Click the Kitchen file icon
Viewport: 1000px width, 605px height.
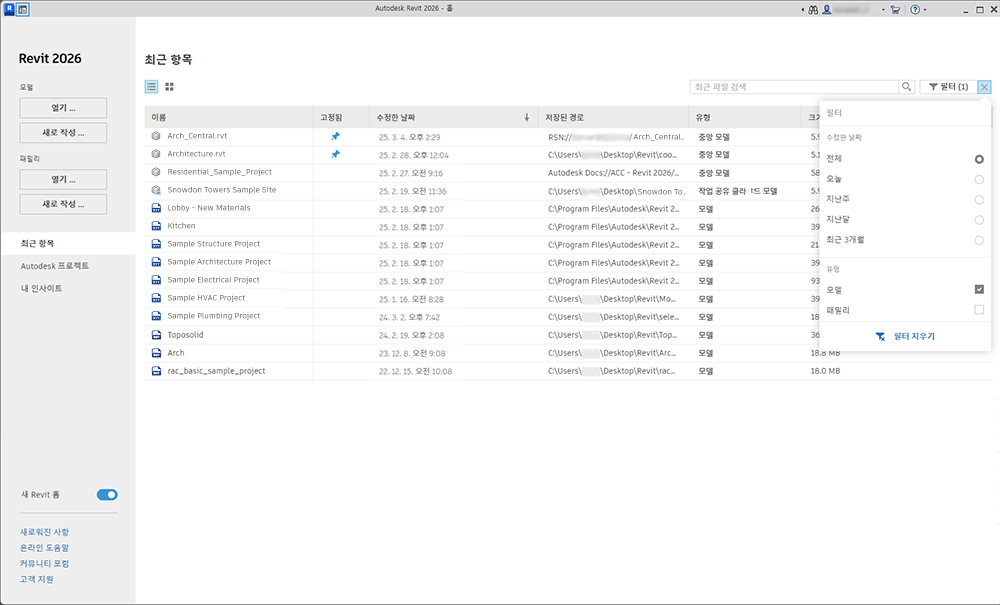(156, 226)
